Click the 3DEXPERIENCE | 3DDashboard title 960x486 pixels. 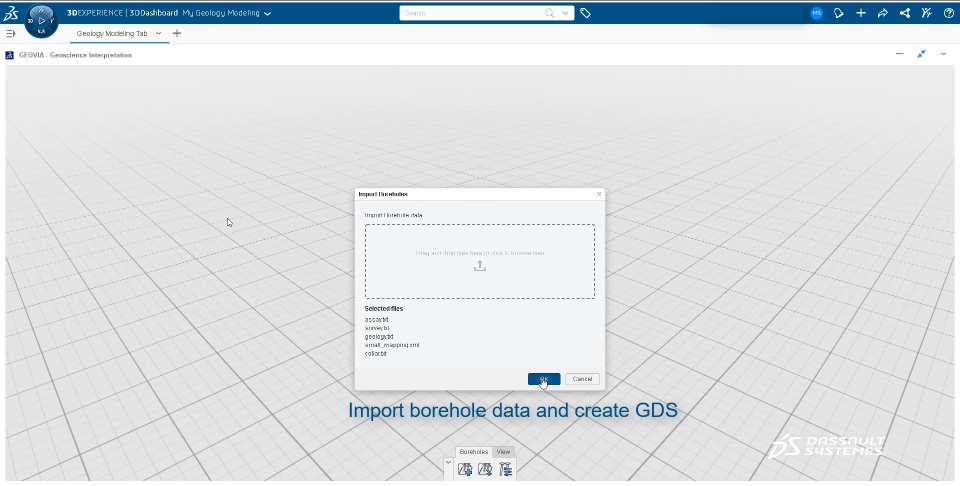coord(122,13)
